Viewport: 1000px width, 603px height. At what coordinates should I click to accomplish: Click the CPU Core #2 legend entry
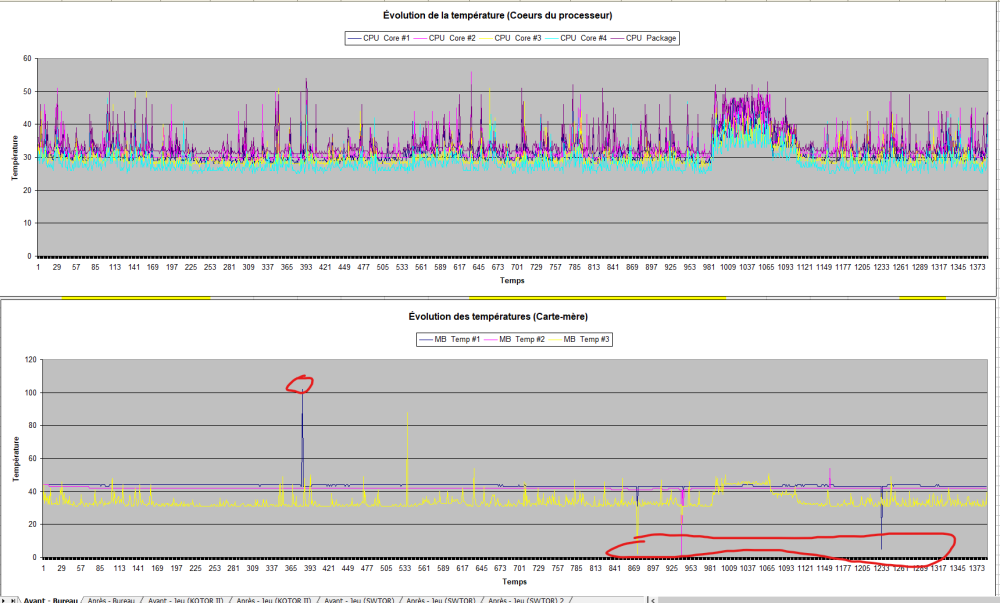453,38
